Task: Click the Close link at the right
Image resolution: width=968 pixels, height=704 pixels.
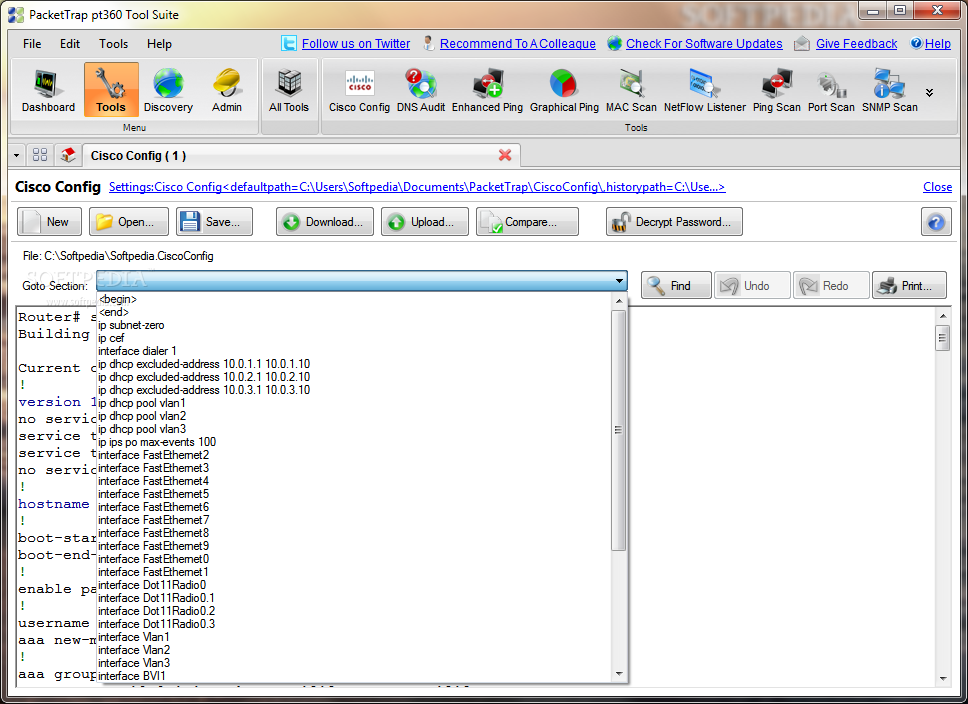Action: 937,187
